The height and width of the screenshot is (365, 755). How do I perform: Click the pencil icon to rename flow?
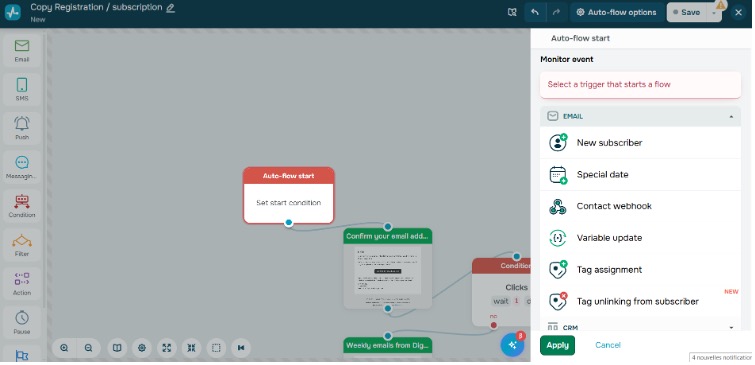(x=170, y=8)
